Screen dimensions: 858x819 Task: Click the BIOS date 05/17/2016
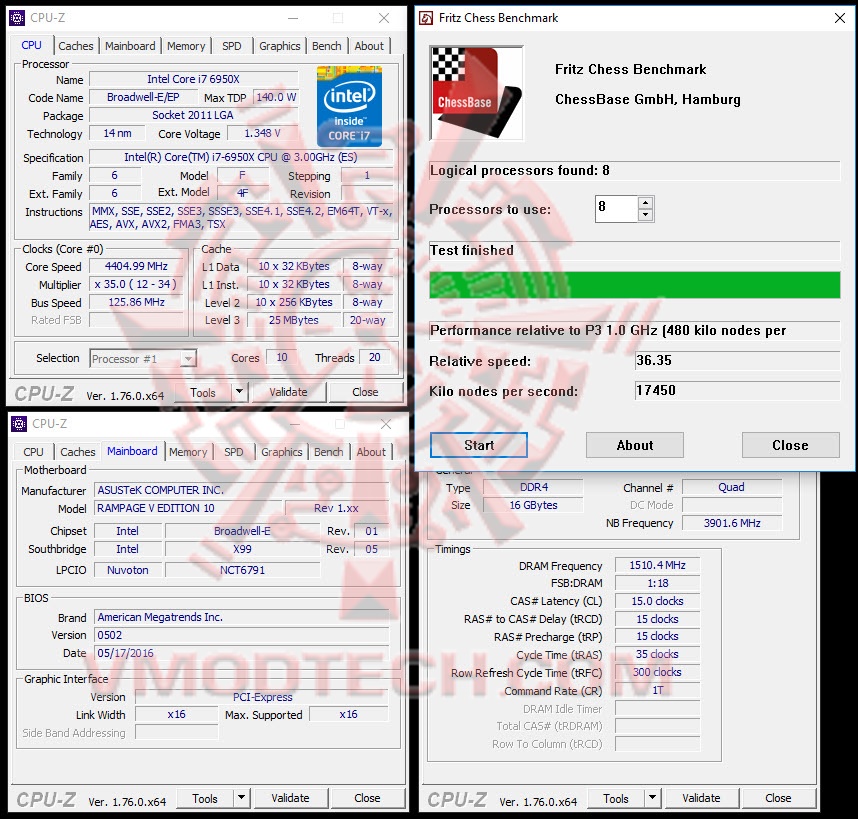click(242, 653)
